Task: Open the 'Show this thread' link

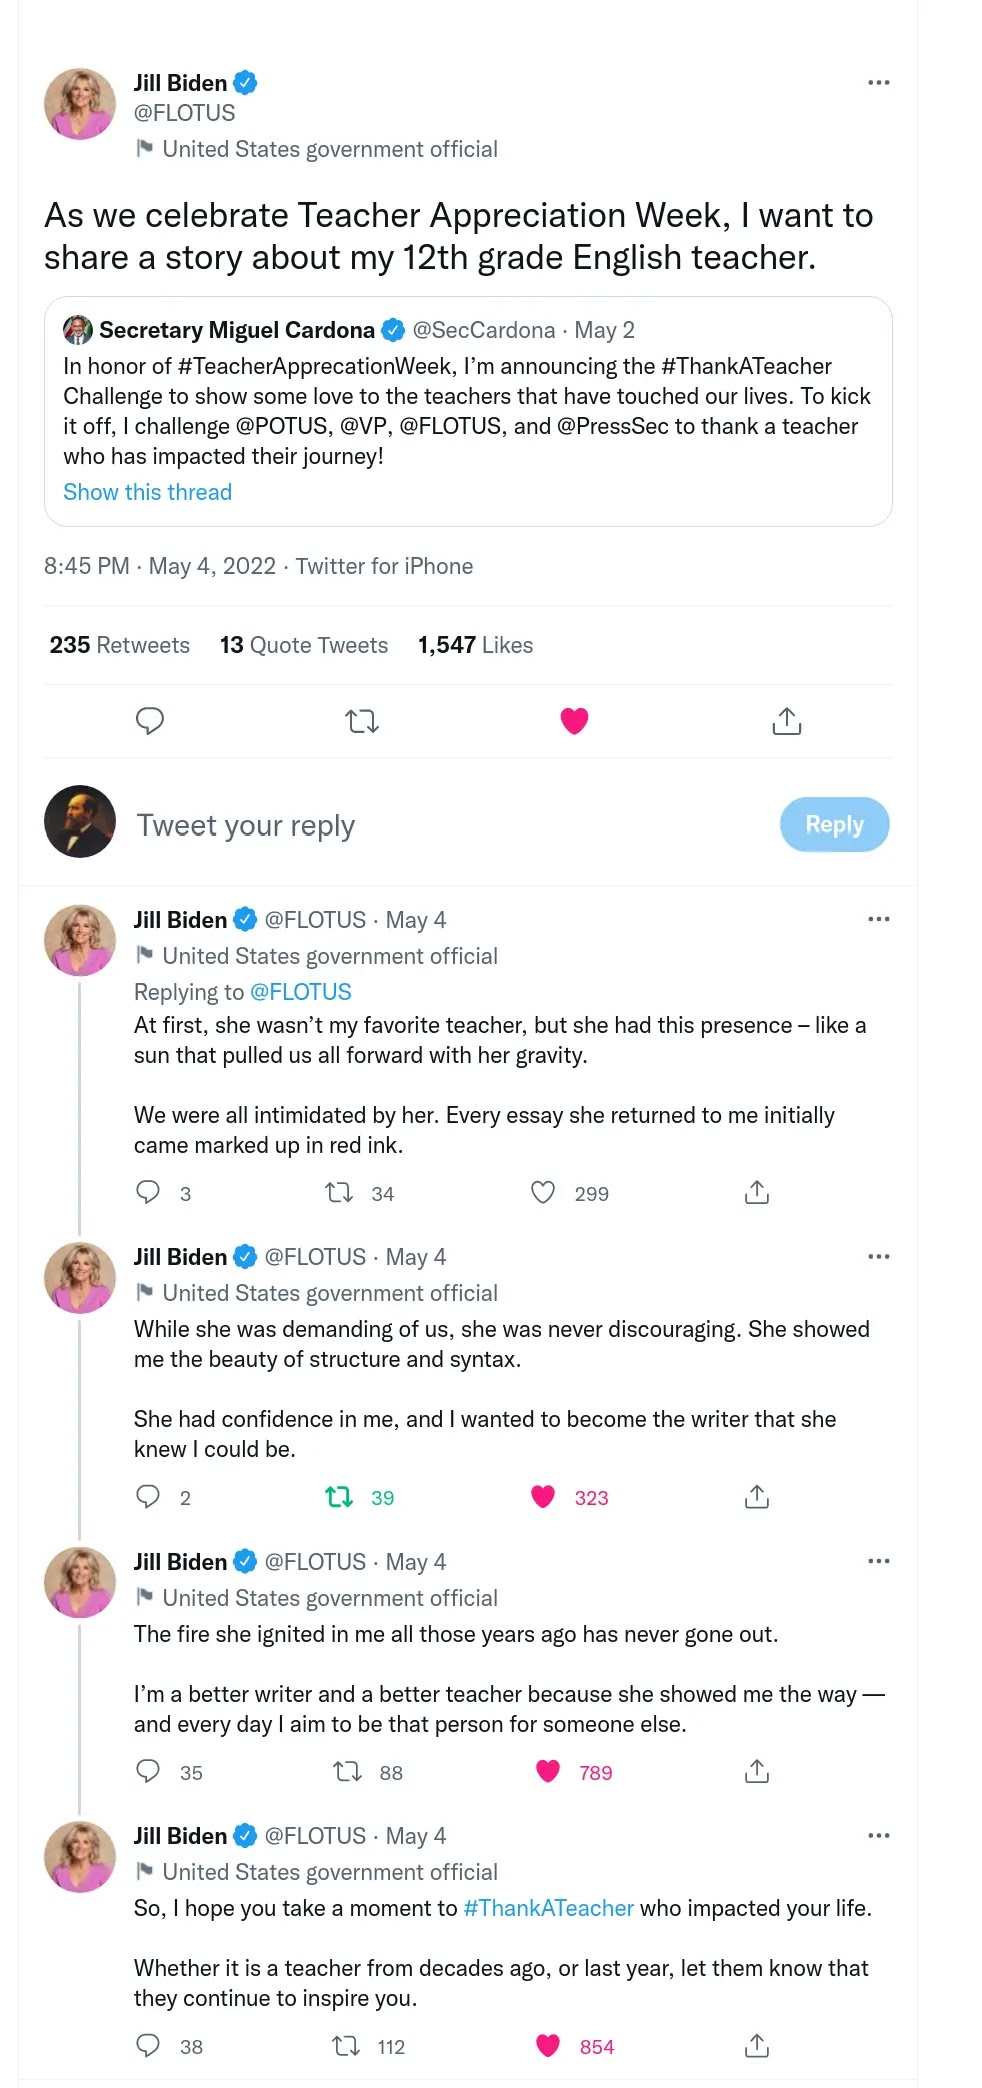Action: point(148,492)
